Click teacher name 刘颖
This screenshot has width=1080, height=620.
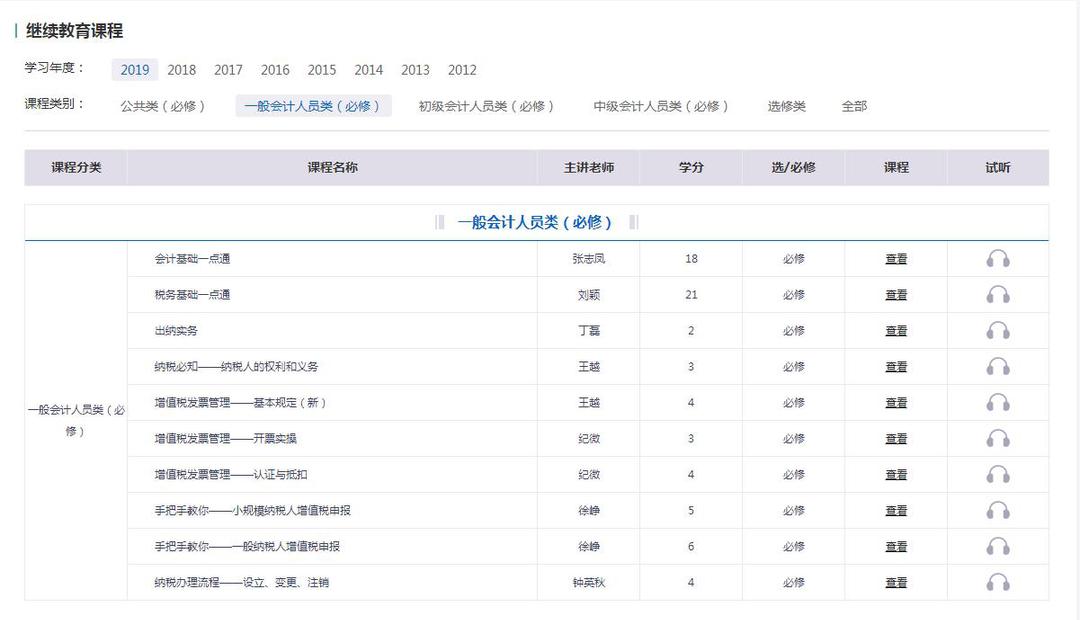pos(589,295)
